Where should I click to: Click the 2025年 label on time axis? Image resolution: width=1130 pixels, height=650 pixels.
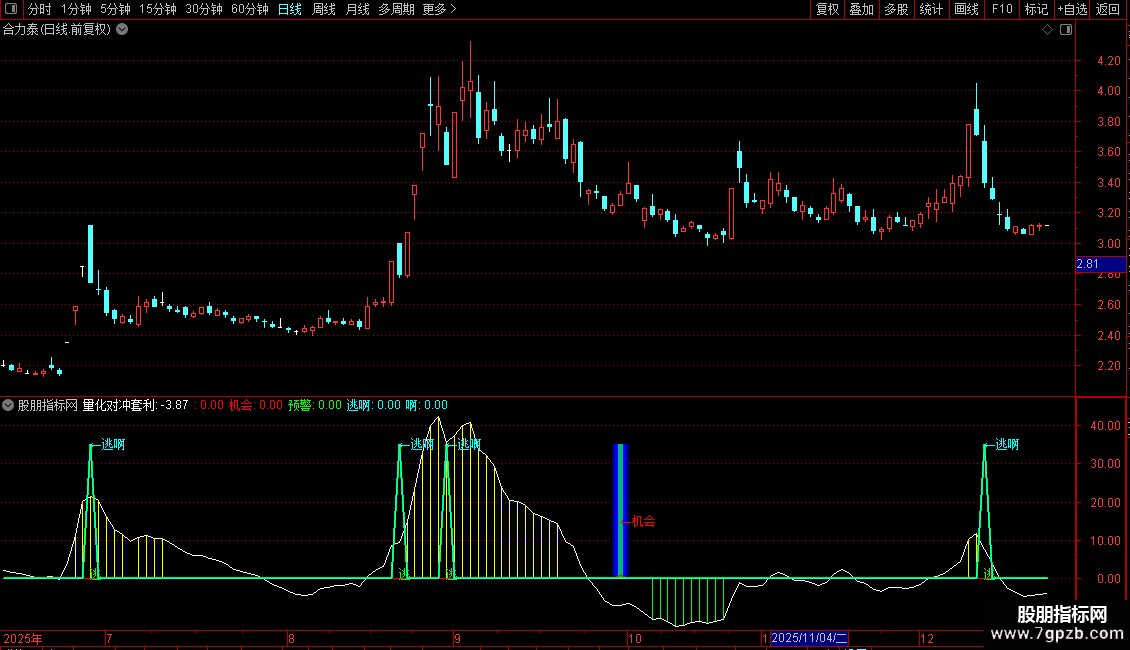click(23, 638)
